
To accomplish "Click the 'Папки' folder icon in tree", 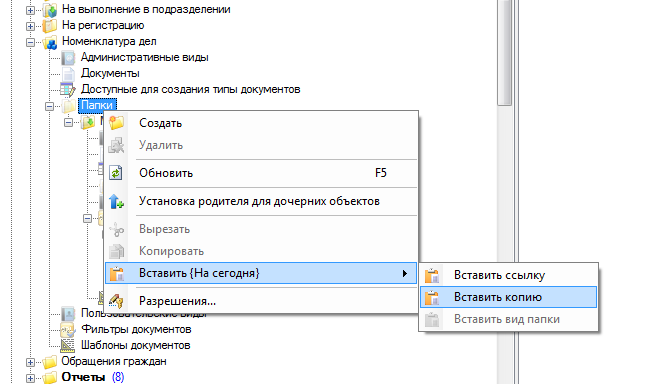I will (x=69, y=105).
